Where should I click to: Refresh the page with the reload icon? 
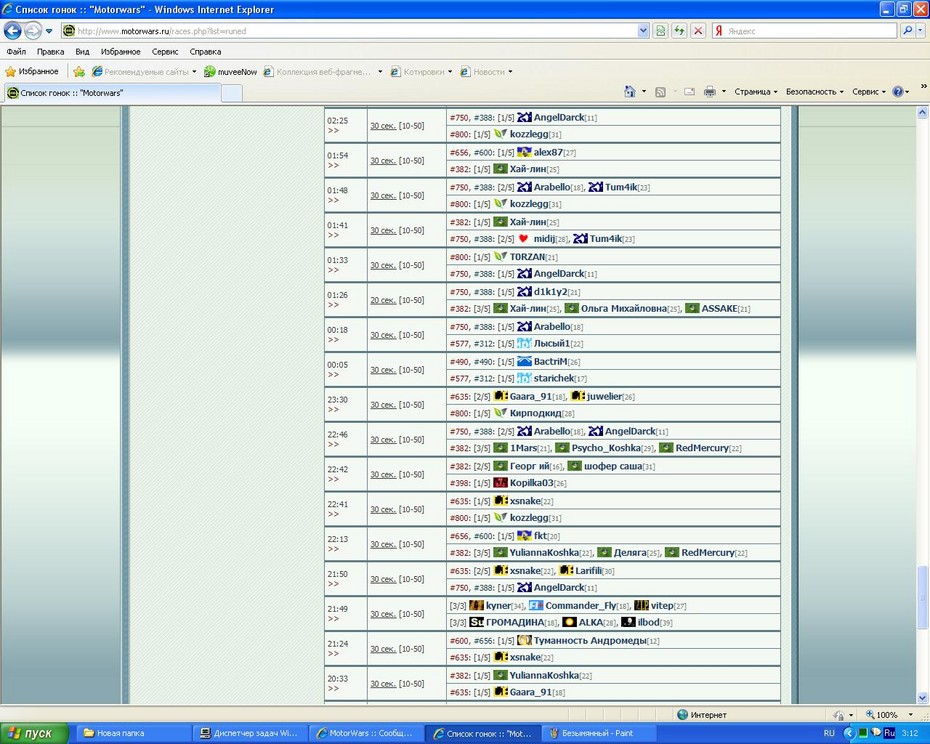coord(679,31)
